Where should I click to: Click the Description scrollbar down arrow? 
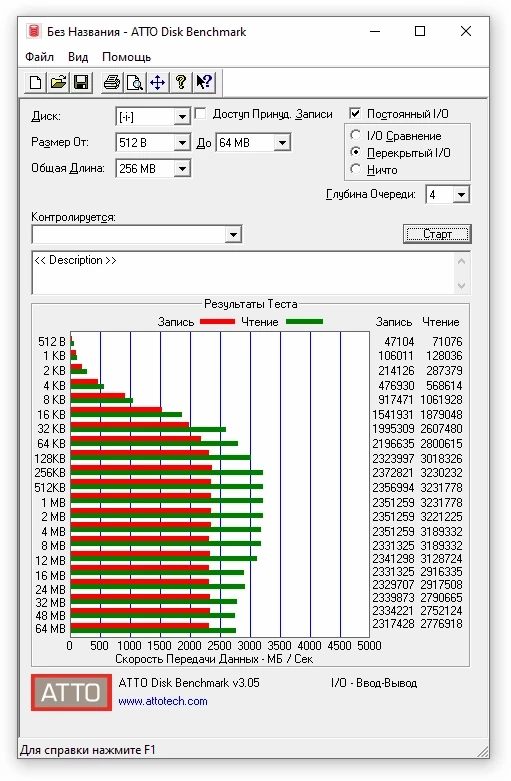coord(461,286)
